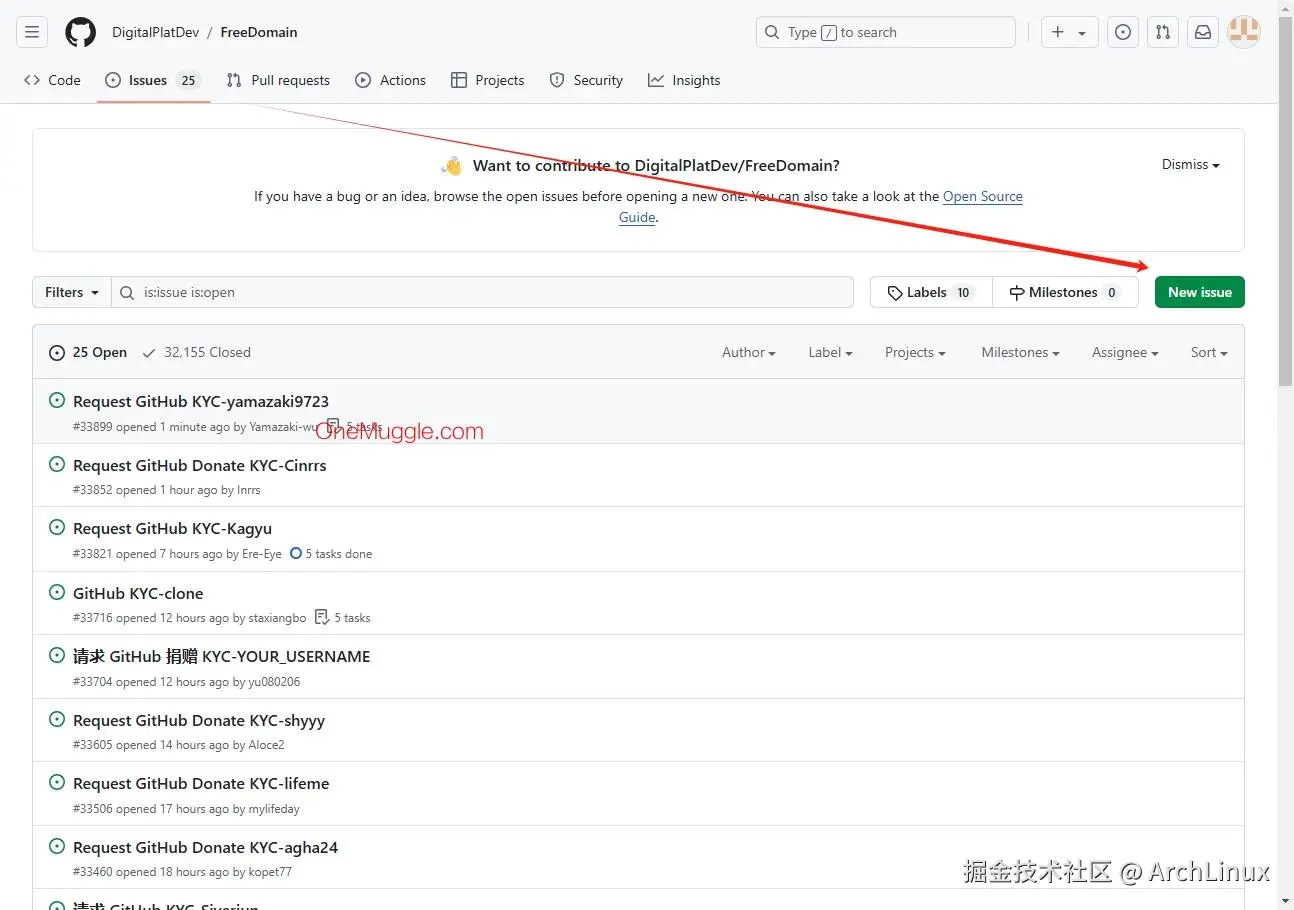Open global Issues icon in header
This screenshot has height=910, width=1294.
[x=1123, y=32]
